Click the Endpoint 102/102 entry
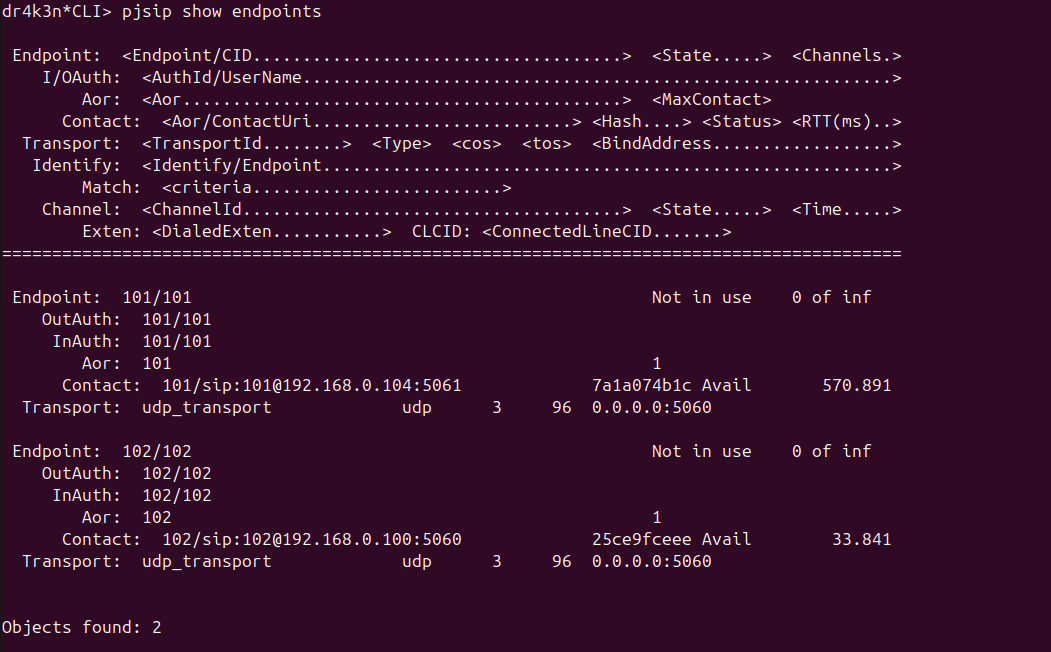This screenshot has width=1051, height=652. tap(157, 452)
